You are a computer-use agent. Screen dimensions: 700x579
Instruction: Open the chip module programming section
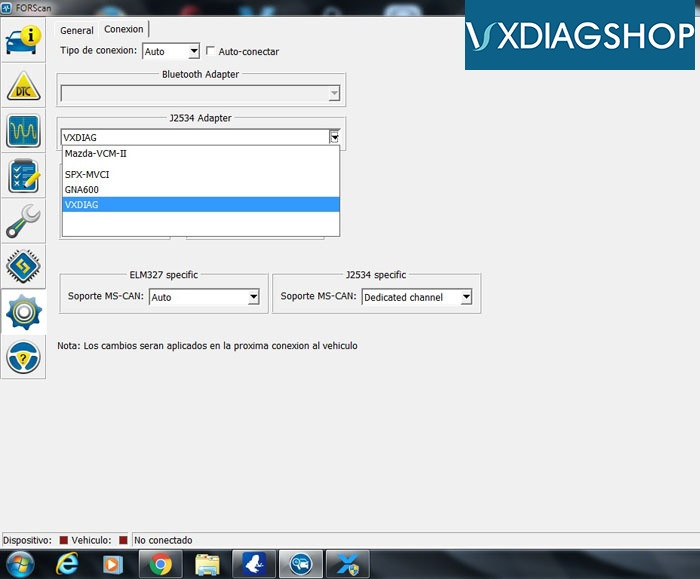tap(22, 266)
